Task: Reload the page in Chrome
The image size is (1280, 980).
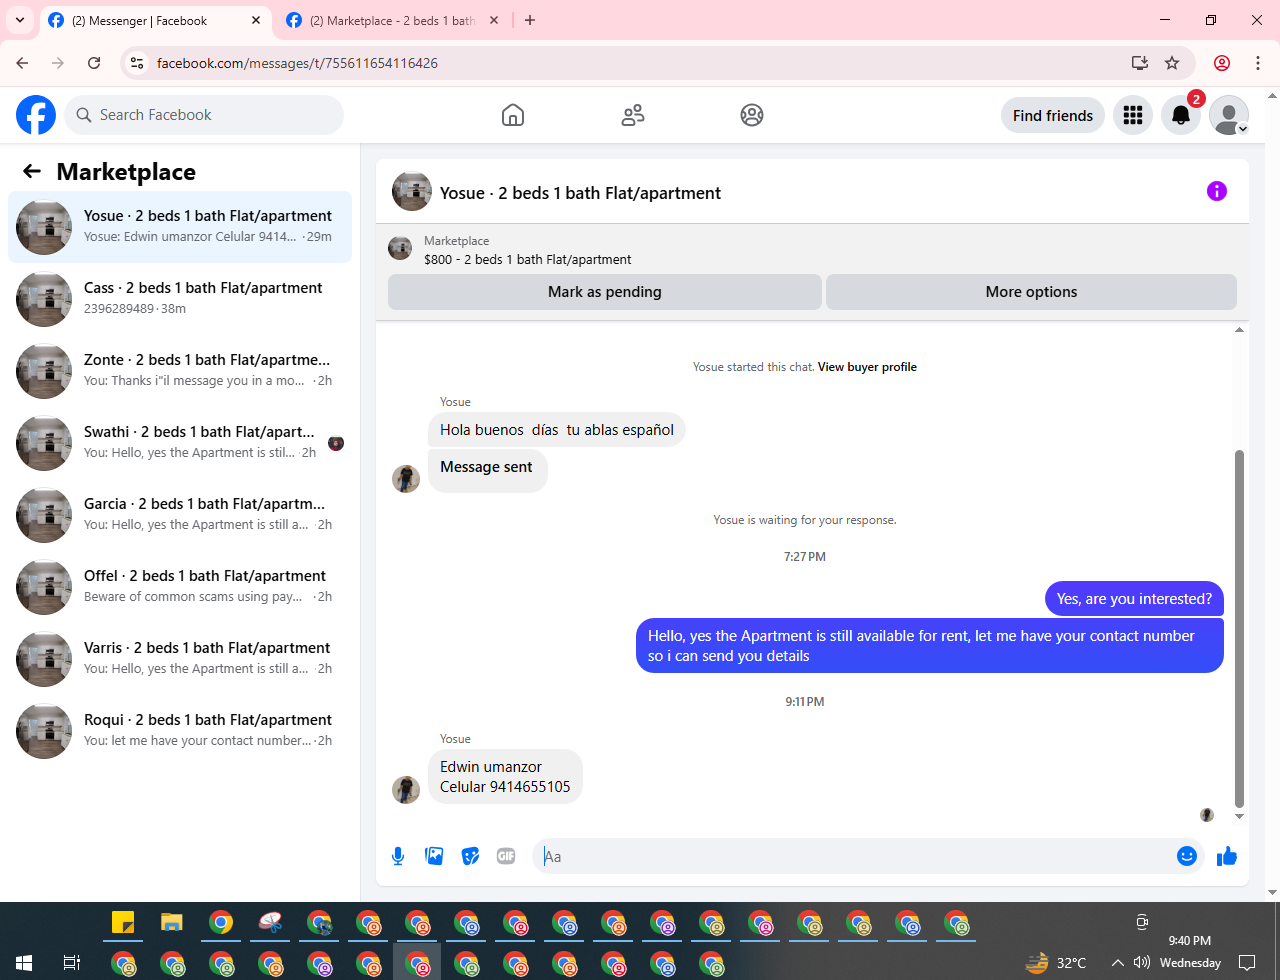Action: [94, 63]
